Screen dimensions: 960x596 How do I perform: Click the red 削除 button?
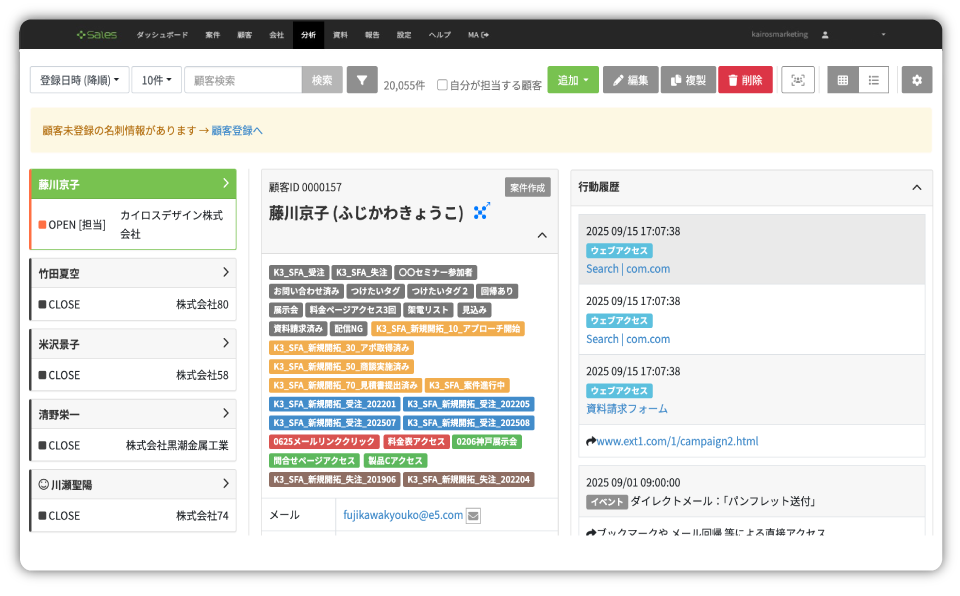click(x=745, y=80)
